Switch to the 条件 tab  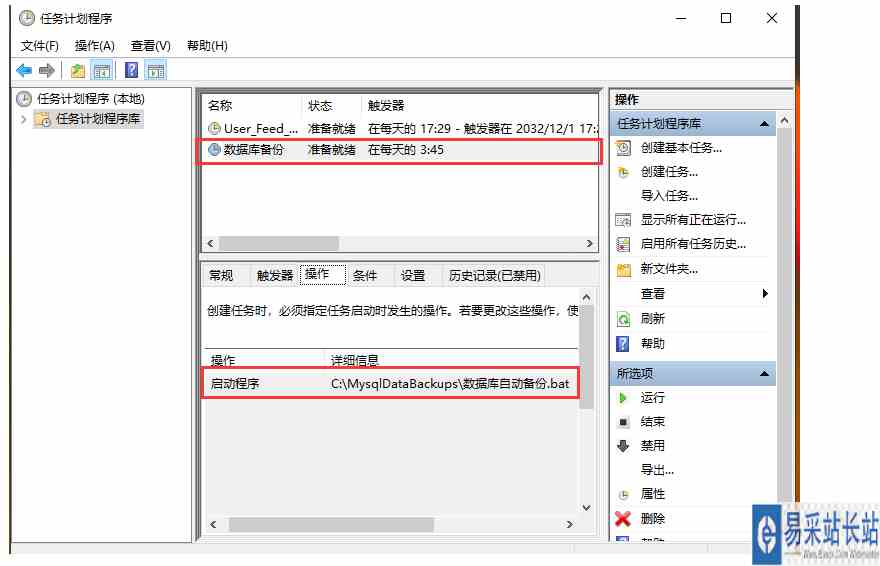tap(365, 275)
